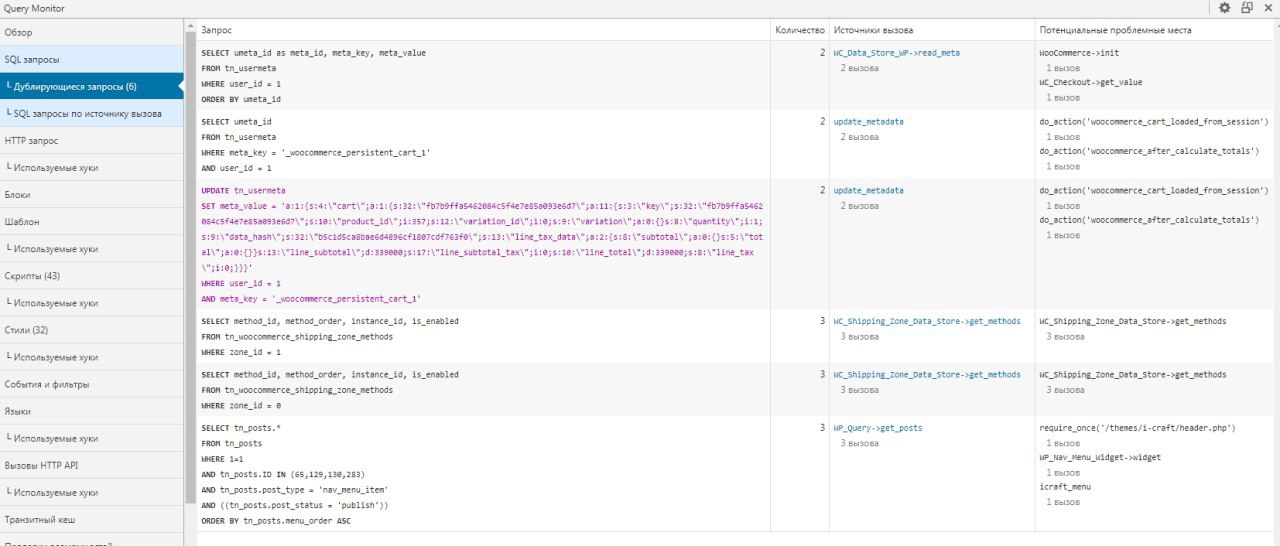
Task: Click the WooCommerce->init component entry
Action: 1079,52
